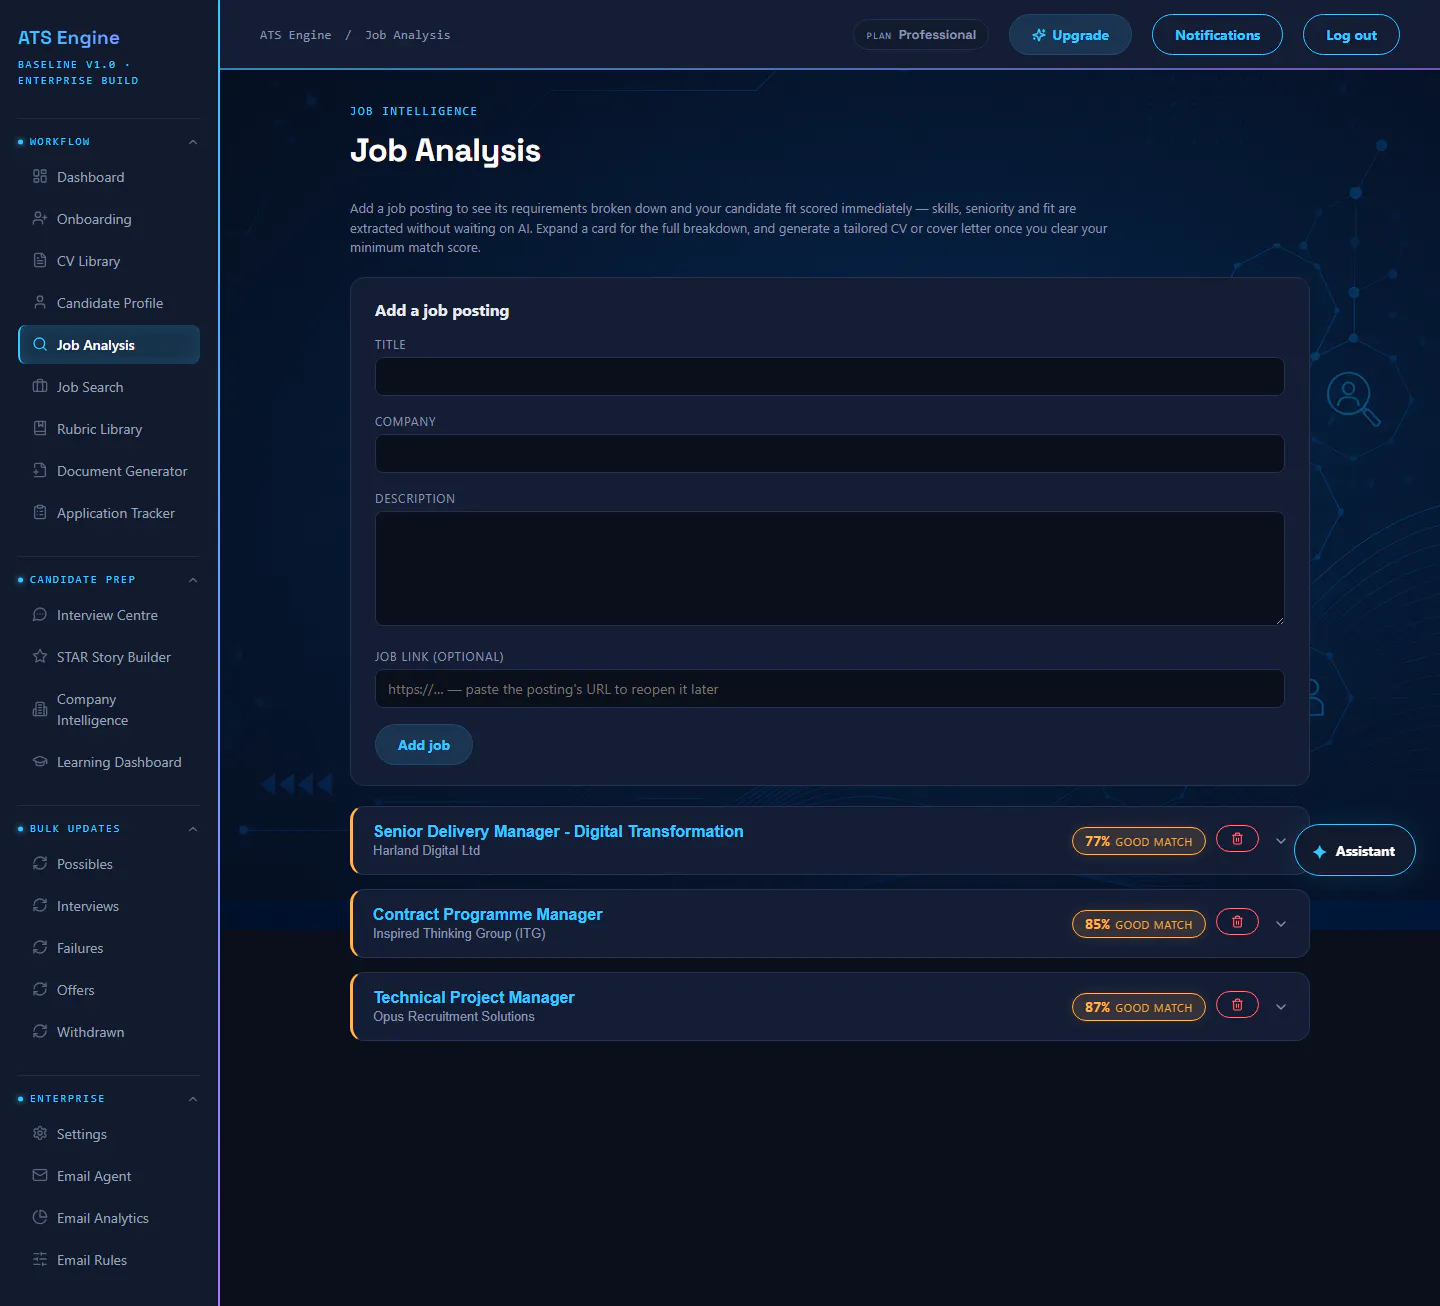Click the ATS Engine breadcrumb link
1440x1306 pixels.
click(x=295, y=35)
